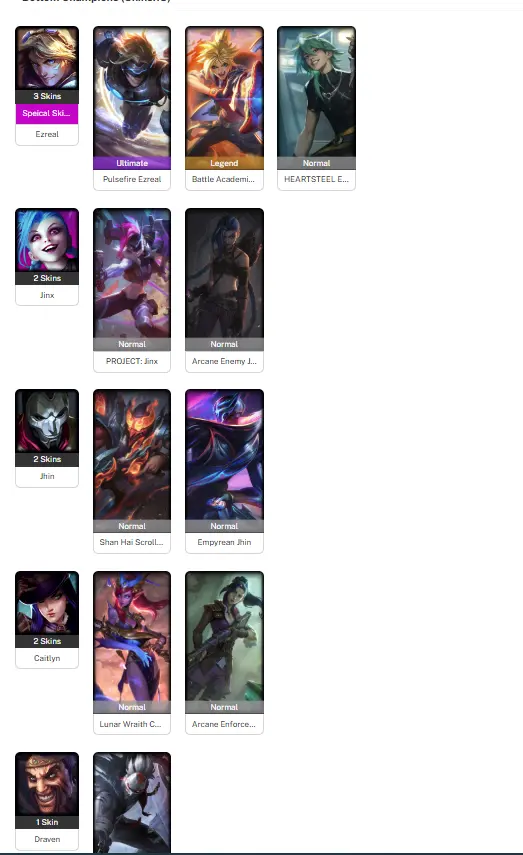Click the Legend tier label

pyautogui.click(x=224, y=163)
